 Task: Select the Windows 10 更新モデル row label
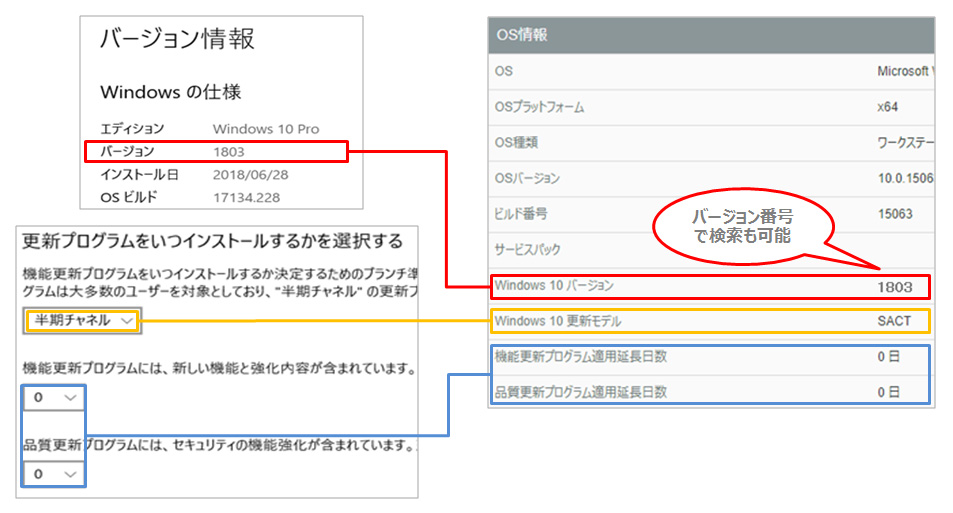557,321
